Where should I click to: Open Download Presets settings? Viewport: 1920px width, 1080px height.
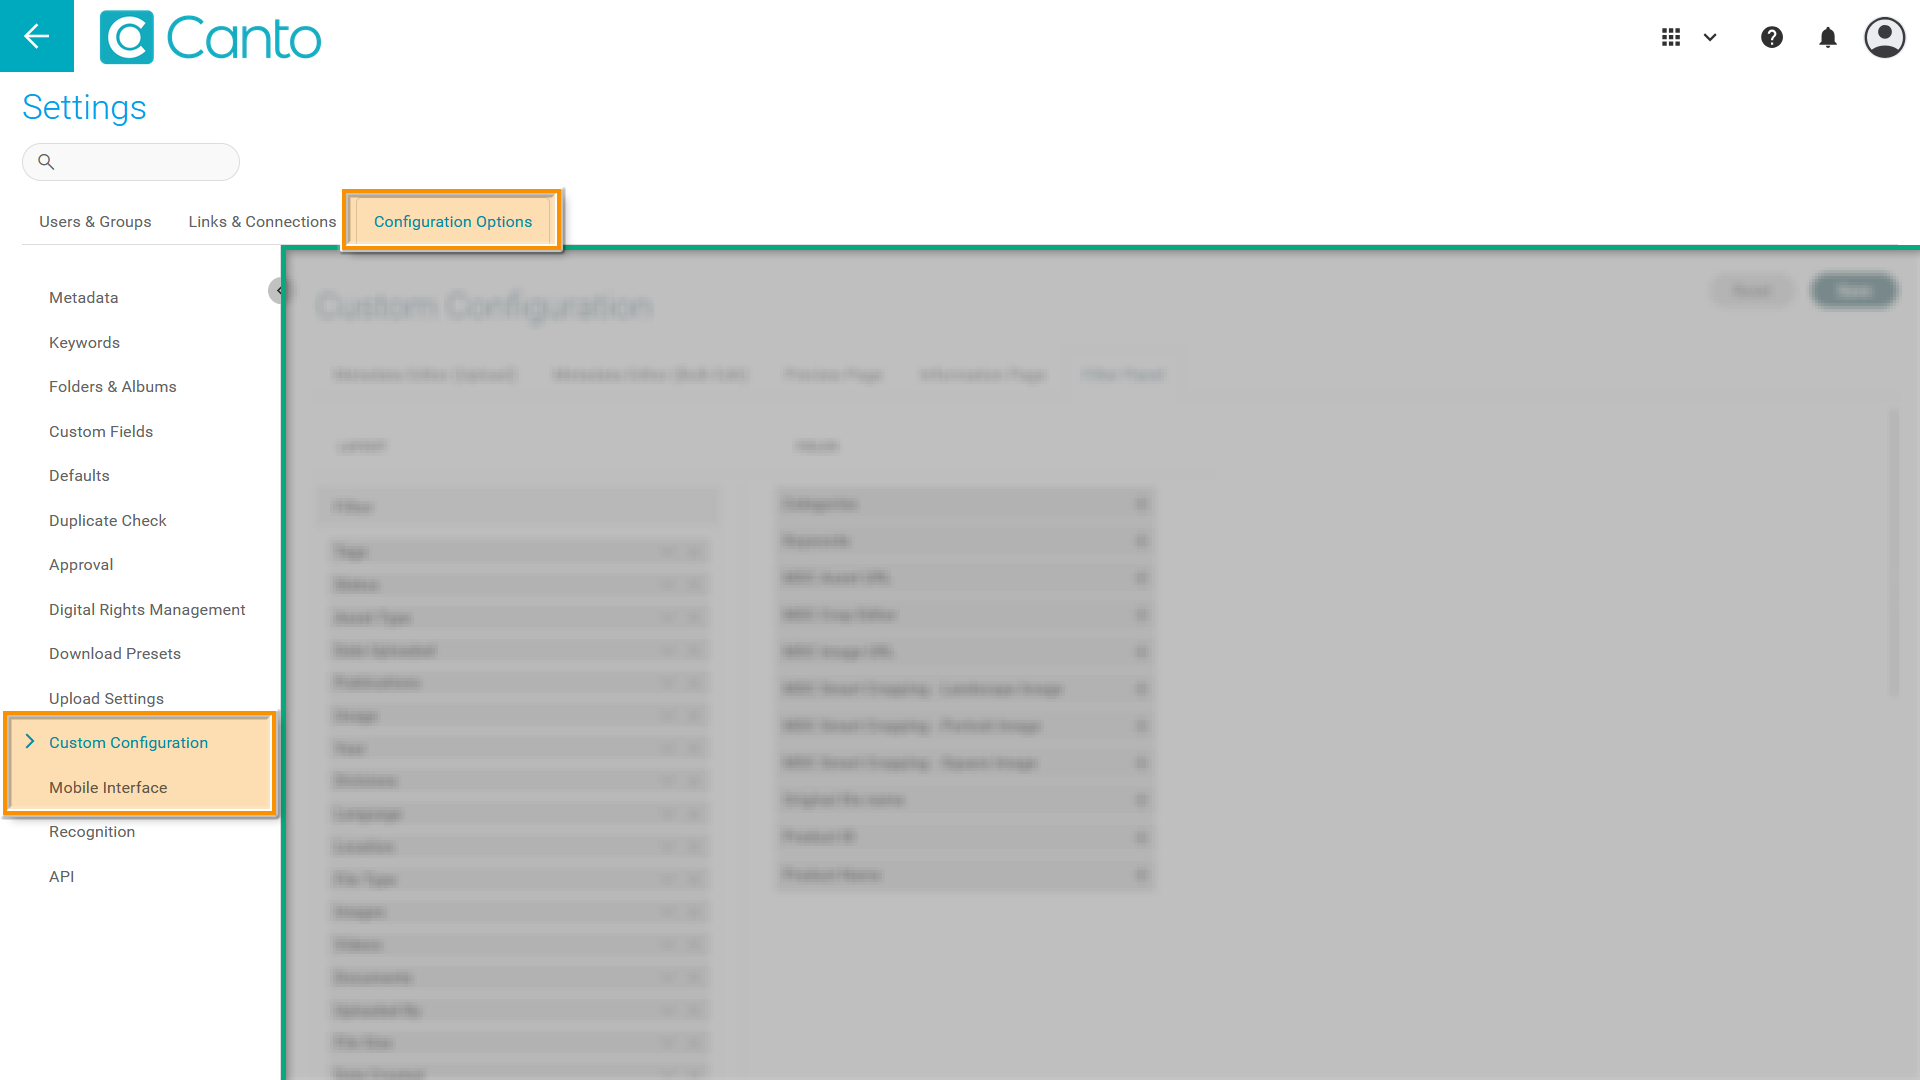pyautogui.click(x=115, y=654)
